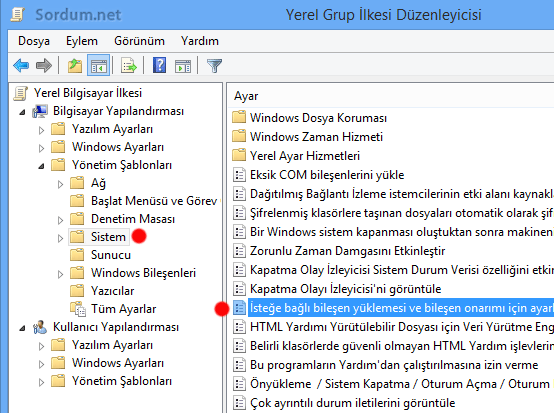Viewport: 554px width, 413px height.
Task: Open the Yardım menu
Action: pyautogui.click(x=200, y=41)
